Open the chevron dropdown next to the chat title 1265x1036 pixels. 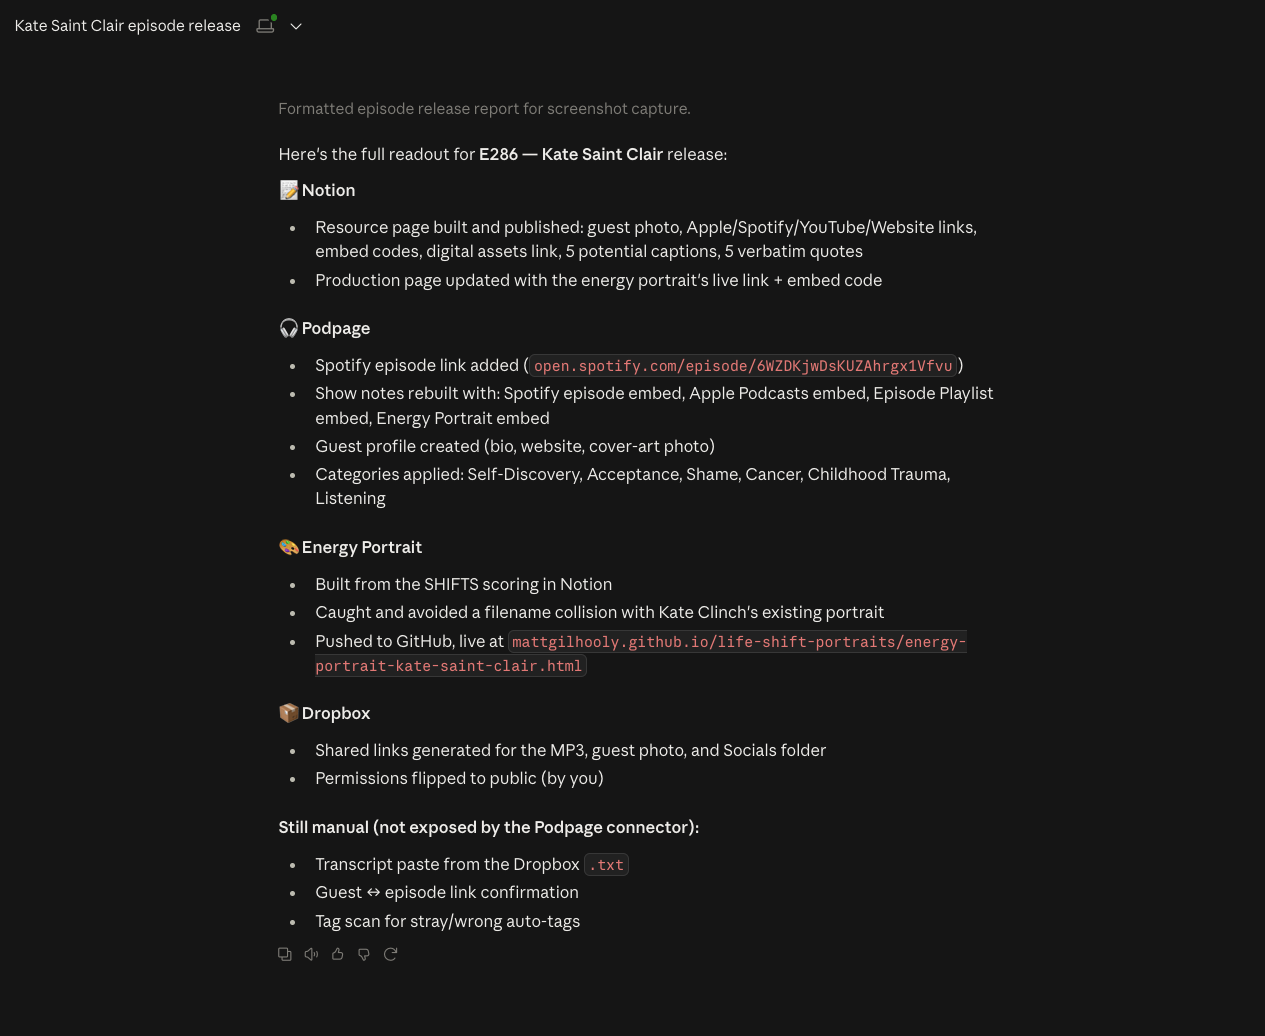[x=296, y=26]
